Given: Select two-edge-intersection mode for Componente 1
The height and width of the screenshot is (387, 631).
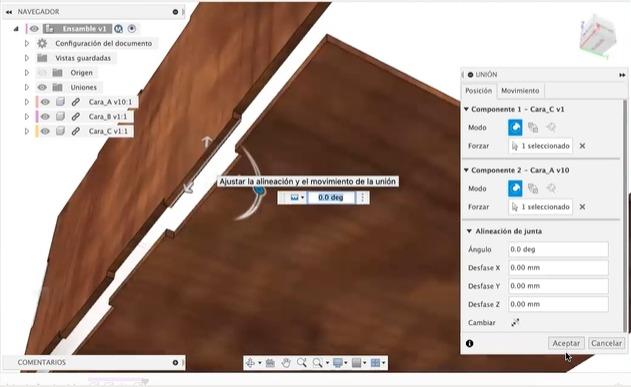Looking at the screenshot, I should pyautogui.click(x=551, y=128).
